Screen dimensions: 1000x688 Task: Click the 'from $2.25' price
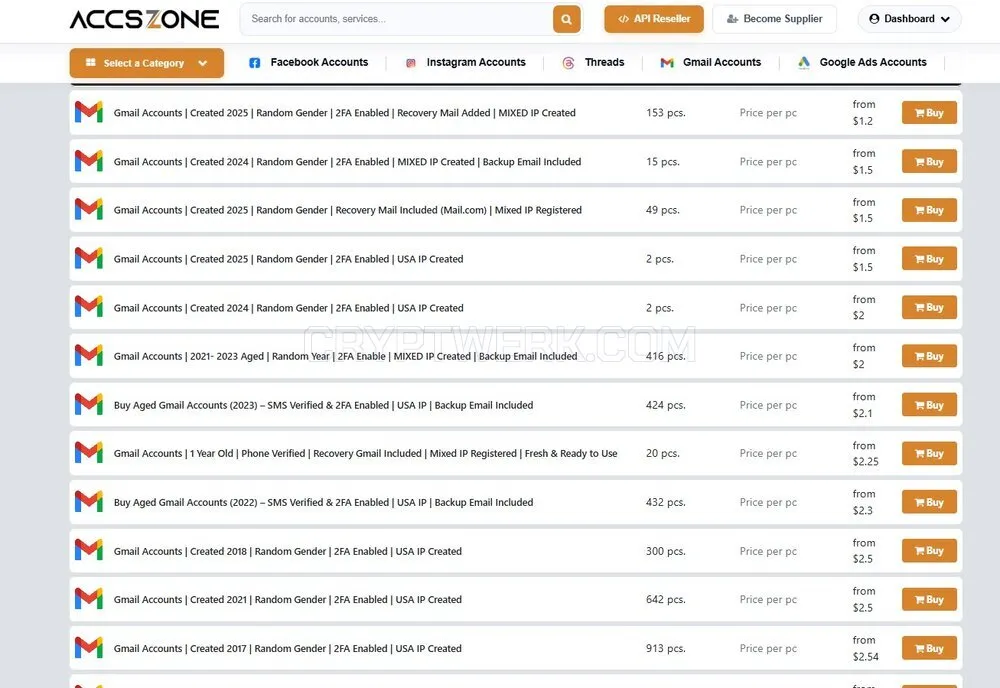tap(865, 453)
